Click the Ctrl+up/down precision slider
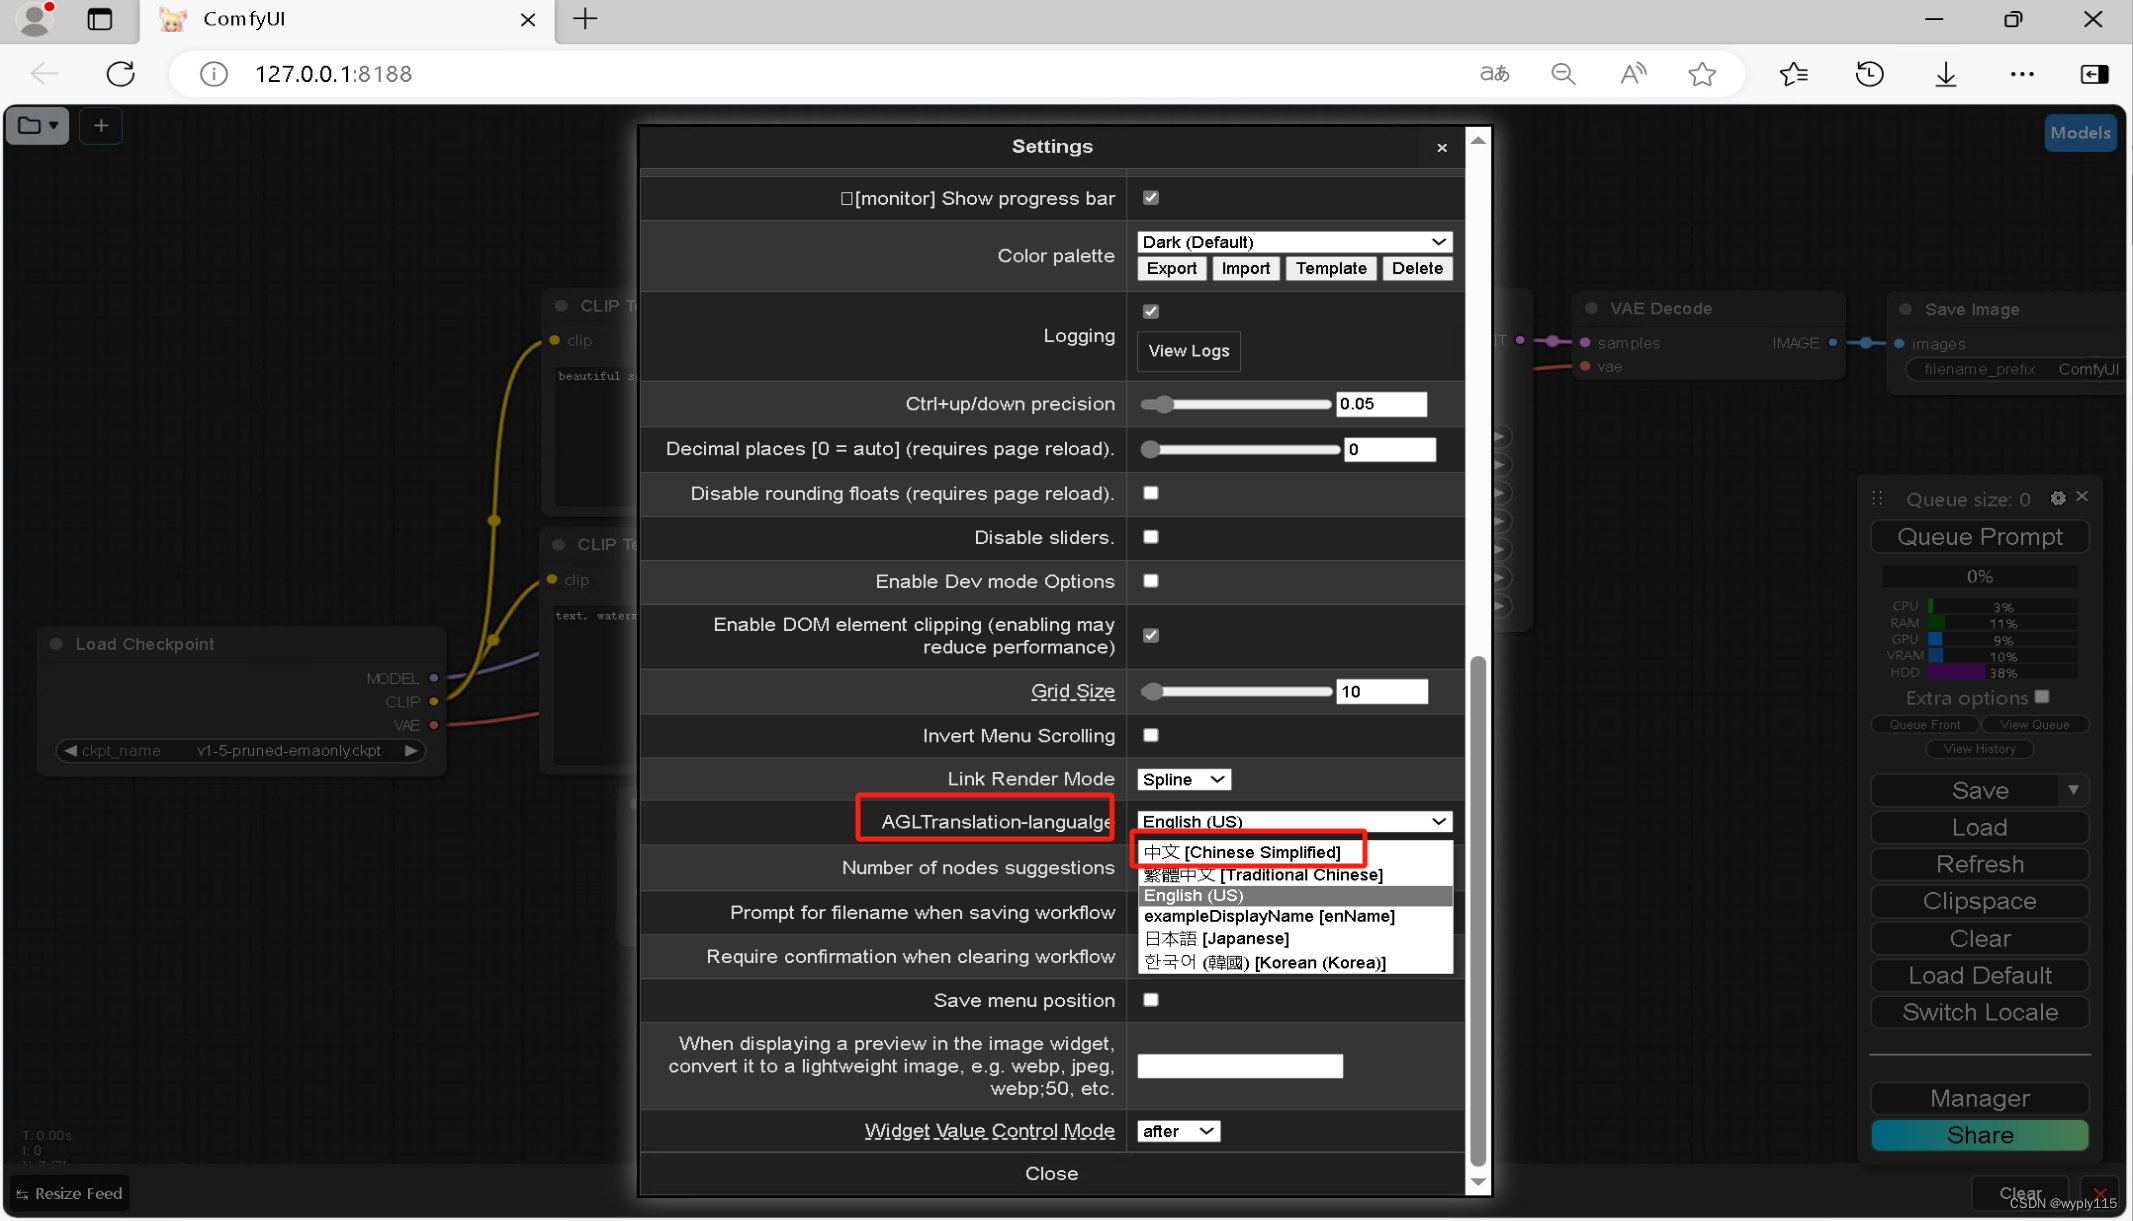This screenshot has height=1221, width=2133. point(1236,404)
